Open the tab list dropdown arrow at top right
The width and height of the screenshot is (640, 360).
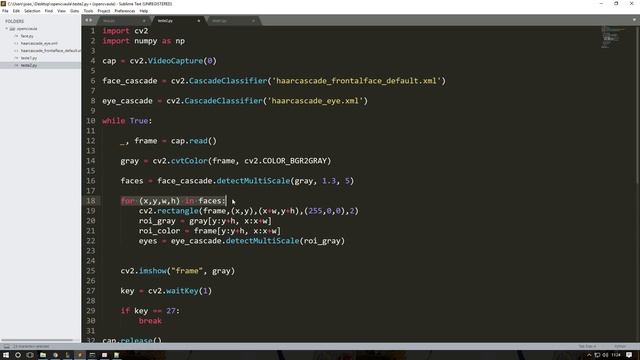pos(634,20)
